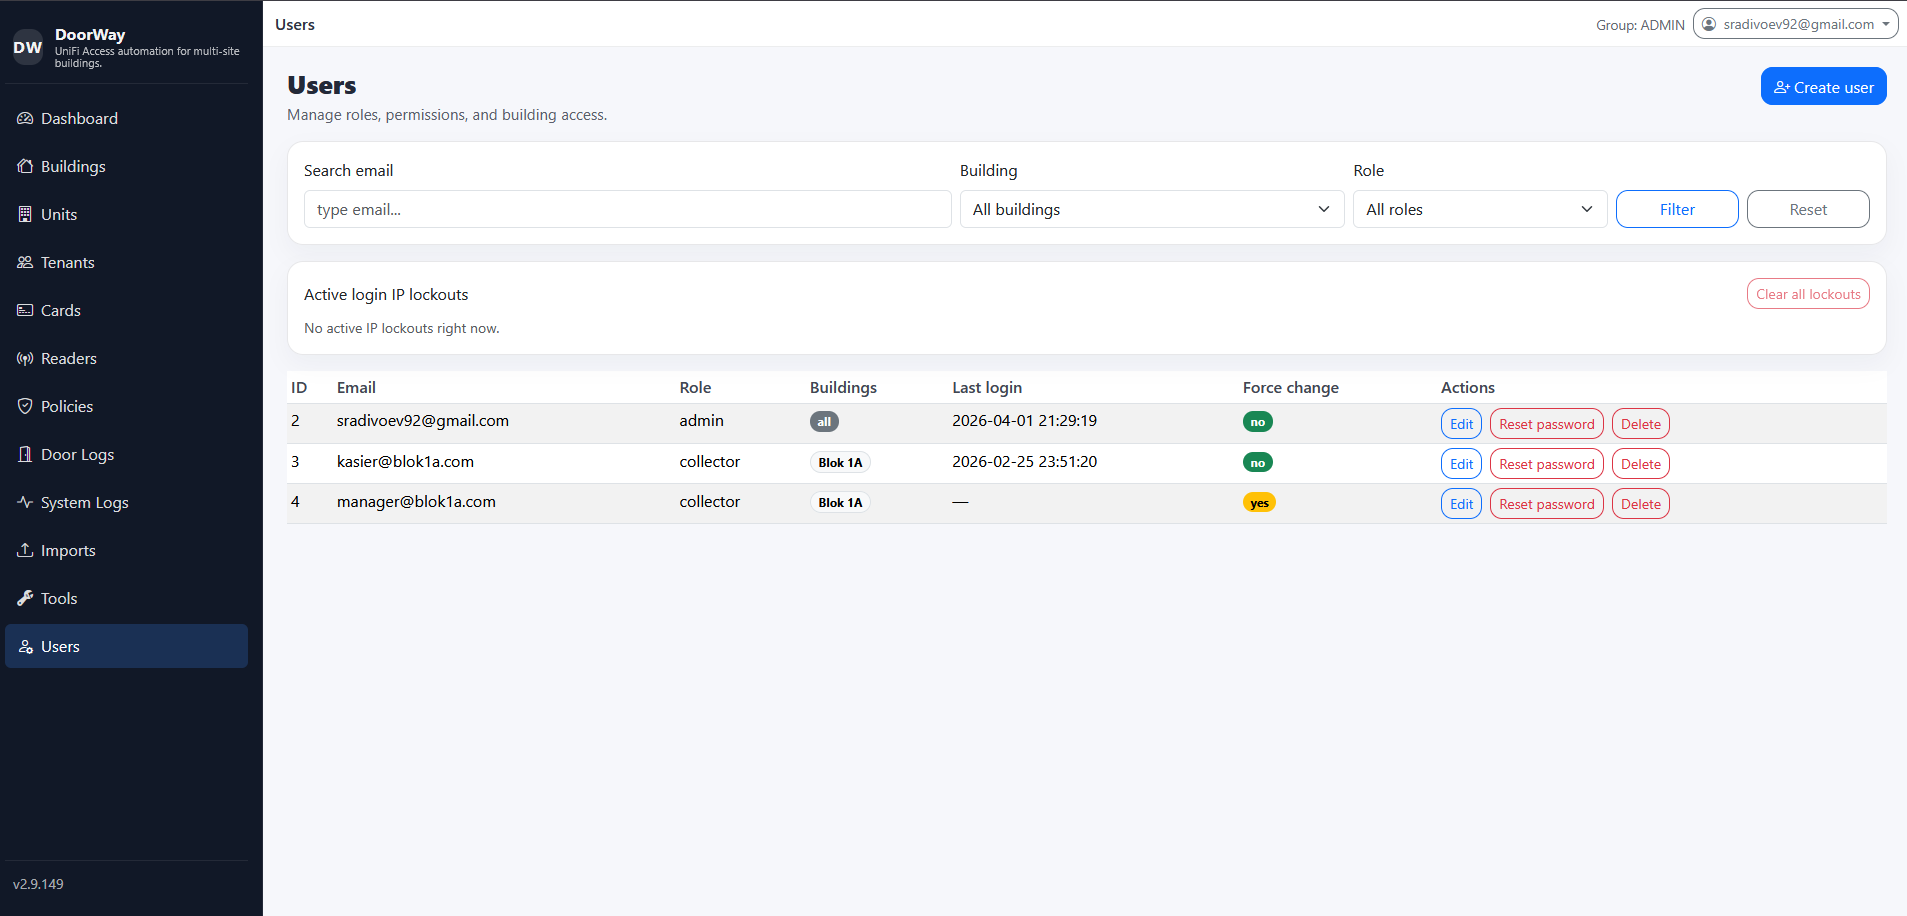Open the sradivoev92@gmail.com account menu
Screen dimensions: 1907x916
coord(1795,24)
